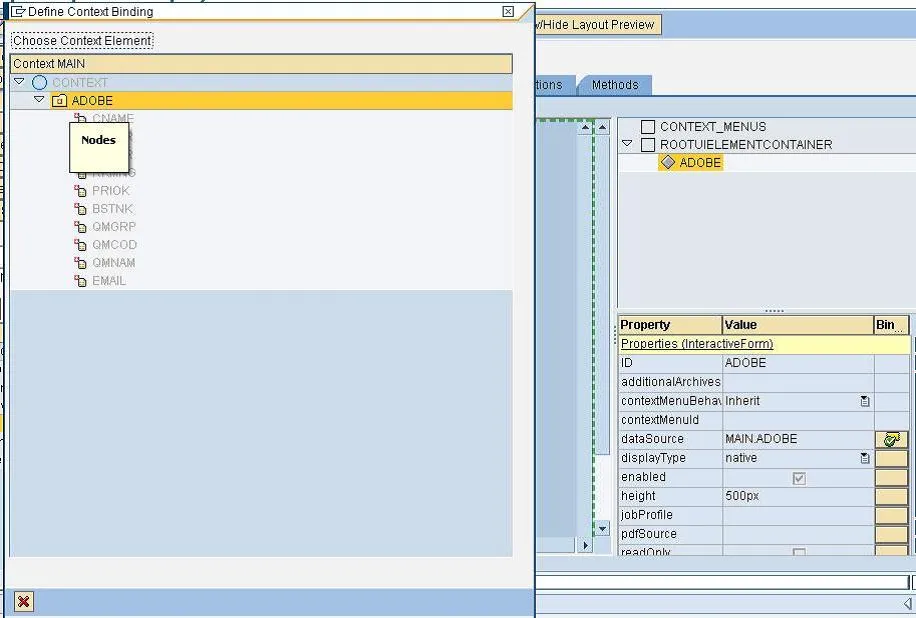This screenshot has height=618, width=916.
Task: Select the ADOBE diamond icon under ROOTUIELEMENTCONTAINER
Action: [x=668, y=162]
